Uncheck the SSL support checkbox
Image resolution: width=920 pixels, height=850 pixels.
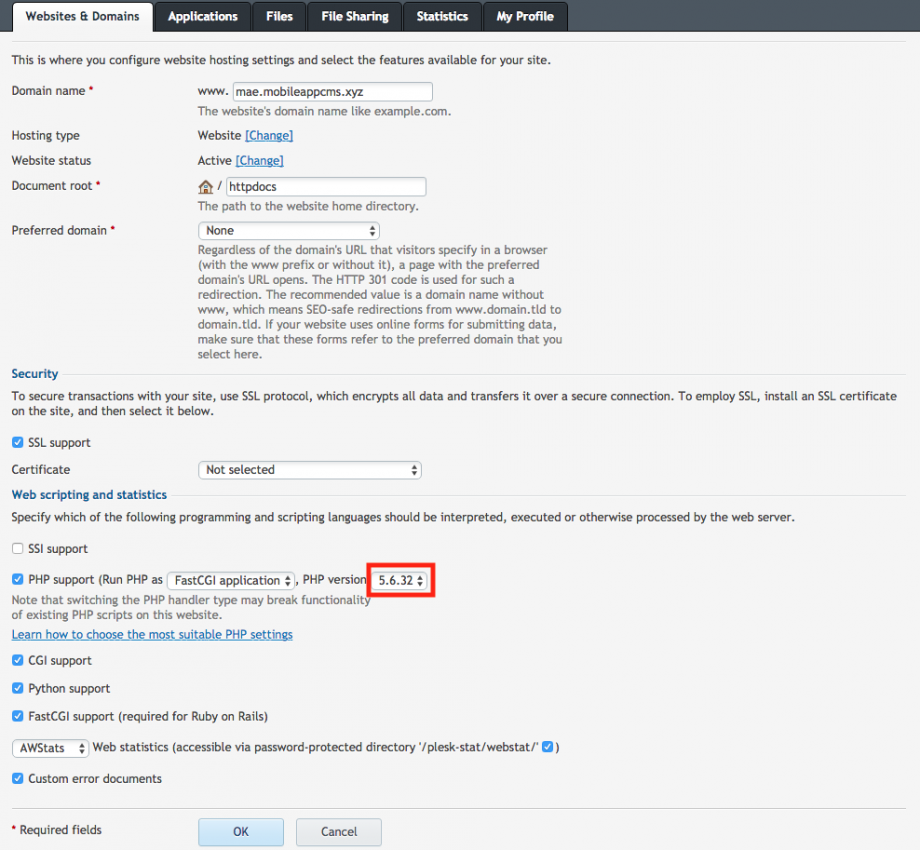tap(18, 443)
